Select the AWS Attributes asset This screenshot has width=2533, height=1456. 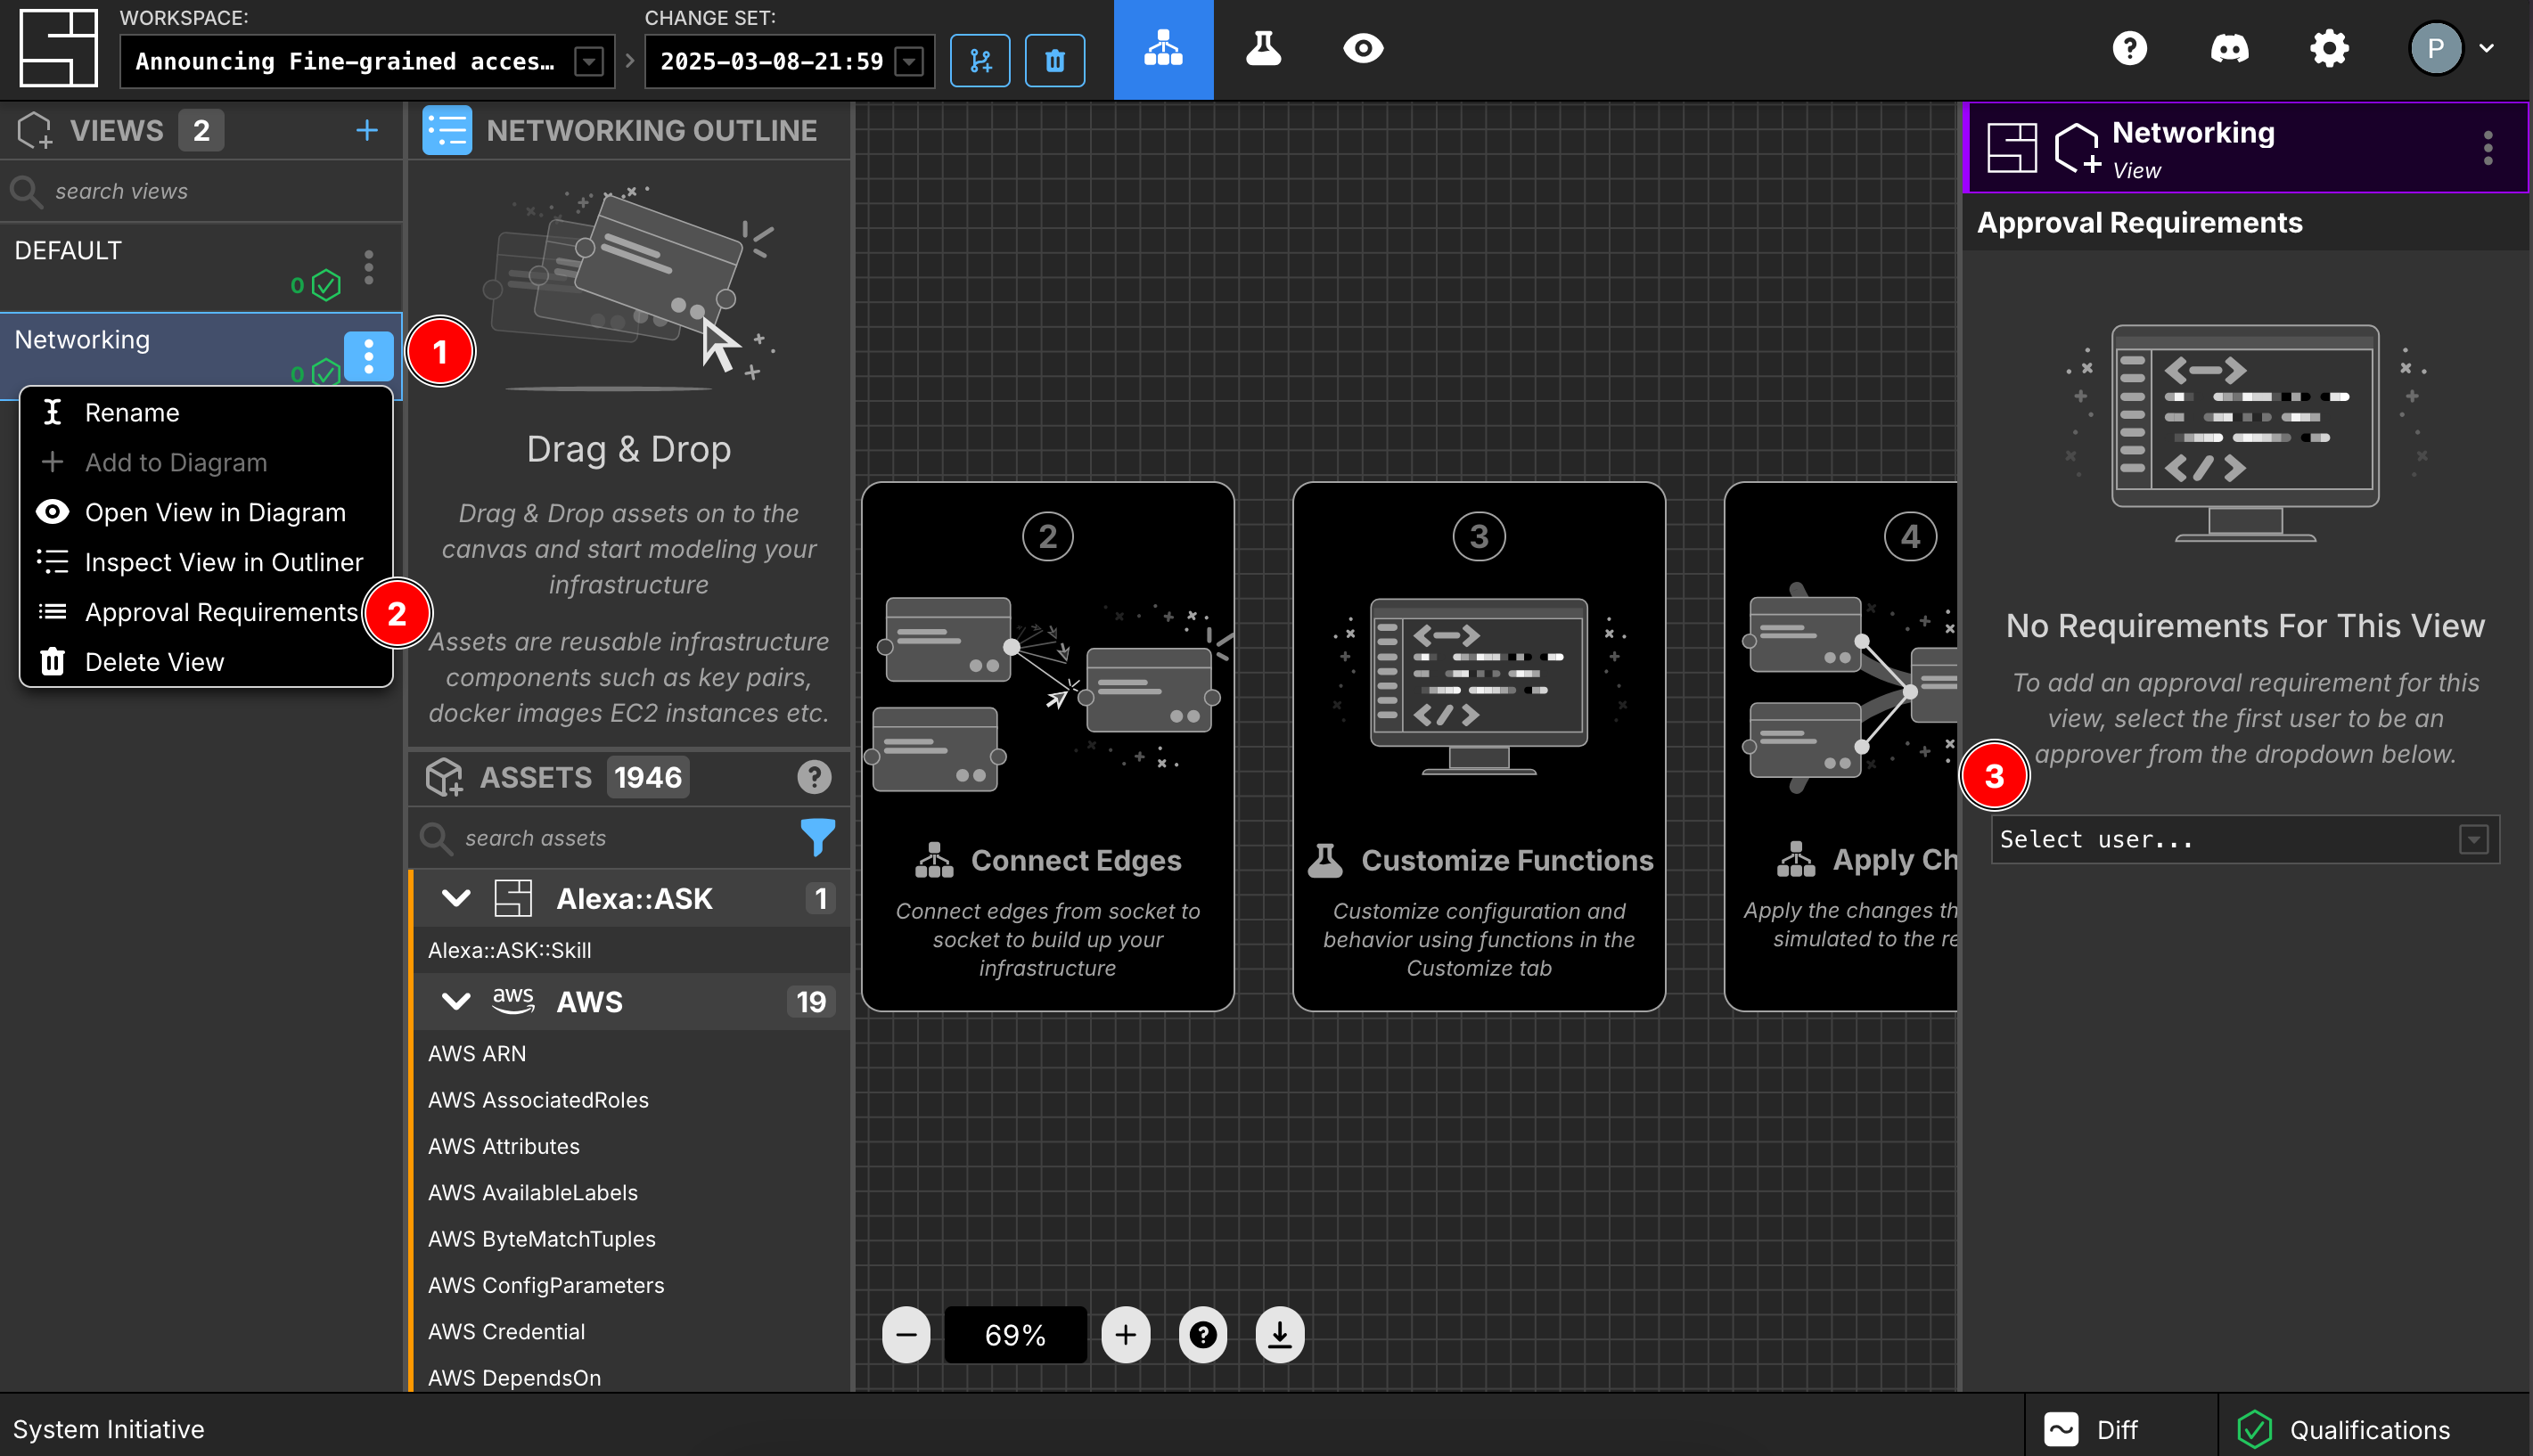[632, 1146]
